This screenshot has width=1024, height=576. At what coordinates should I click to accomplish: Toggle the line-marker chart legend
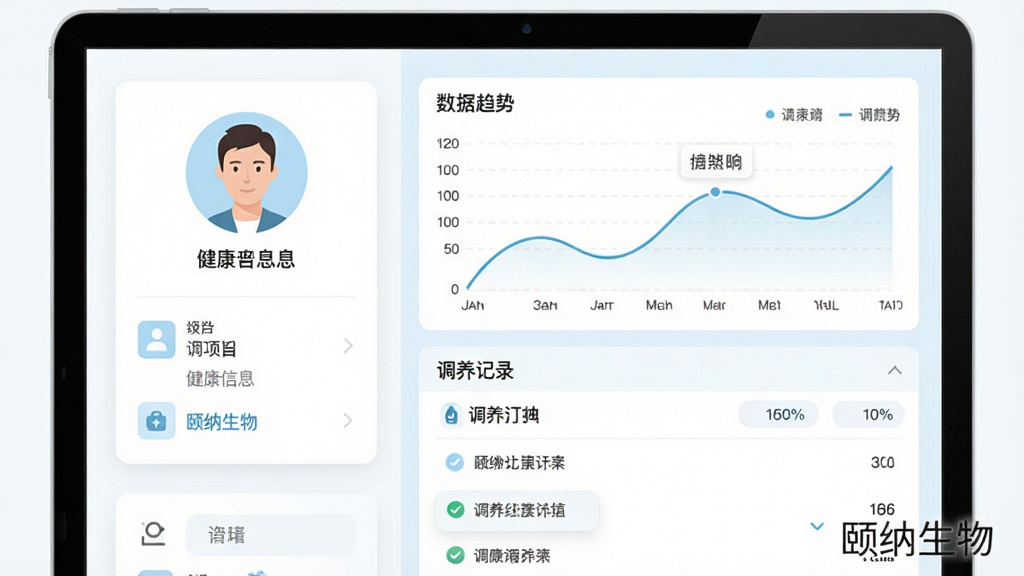point(869,115)
